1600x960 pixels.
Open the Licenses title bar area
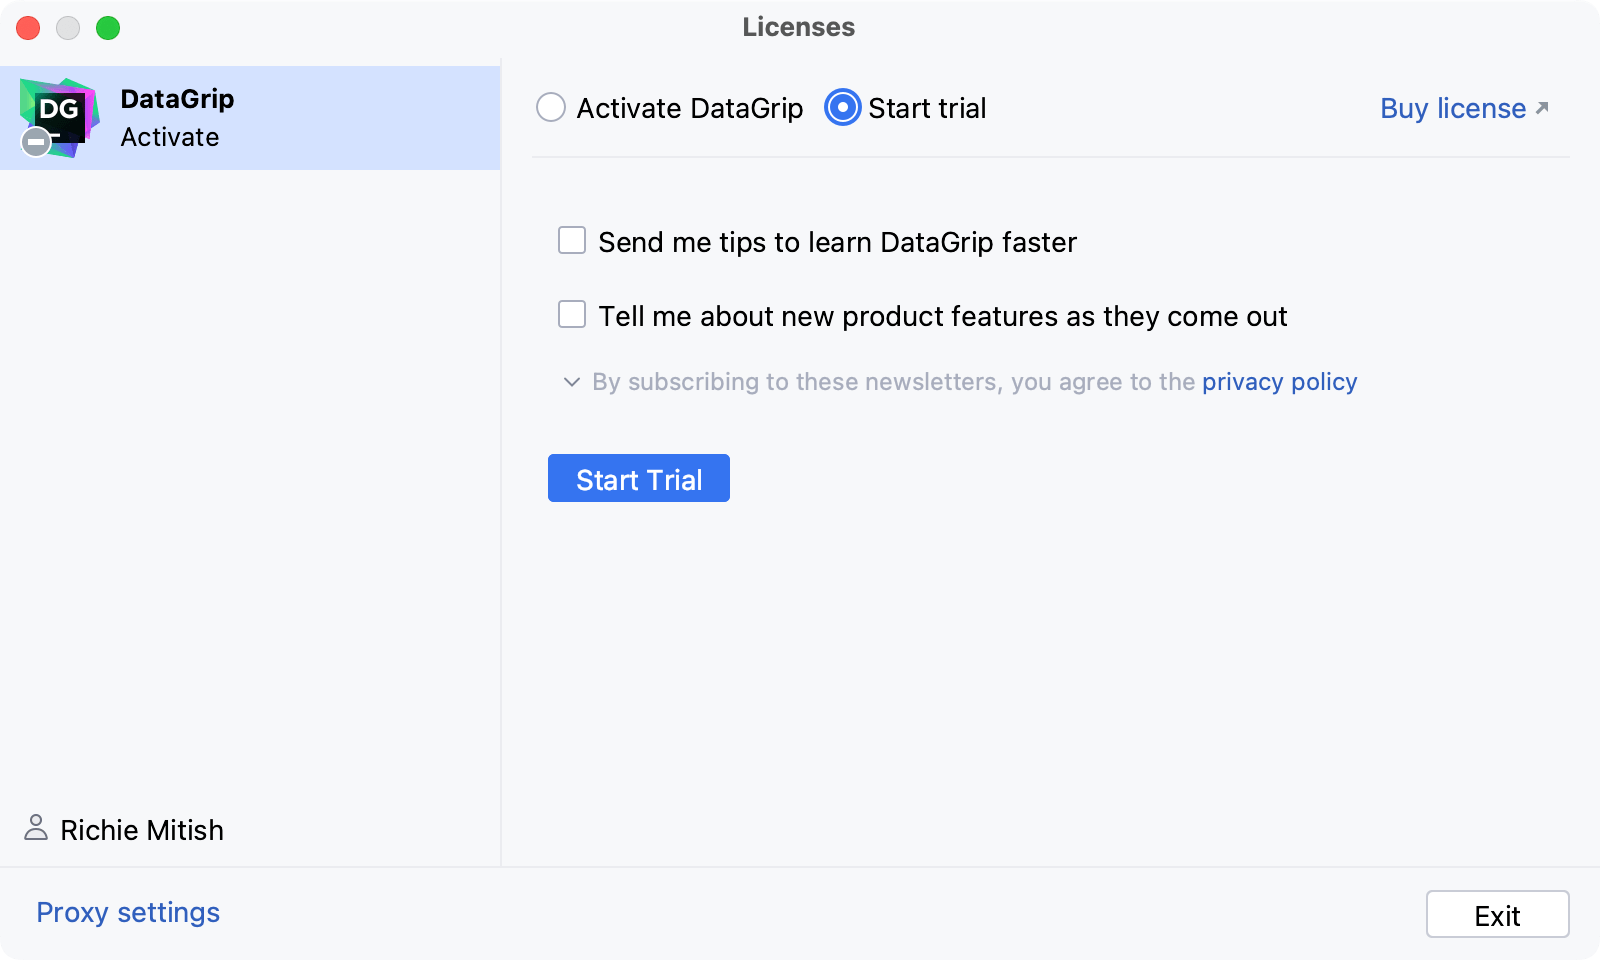797,27
